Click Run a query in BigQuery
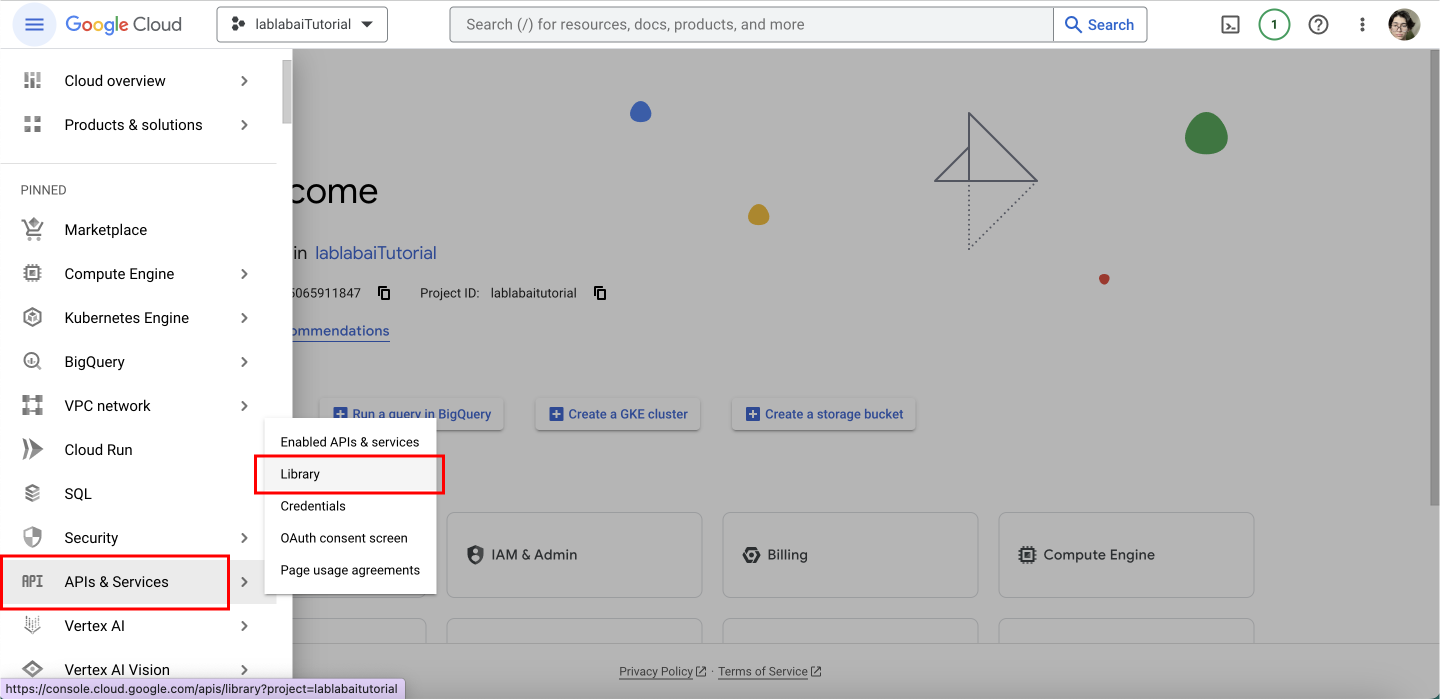The height and width of the screenshot is (699, 1440). tap(411, 414)
